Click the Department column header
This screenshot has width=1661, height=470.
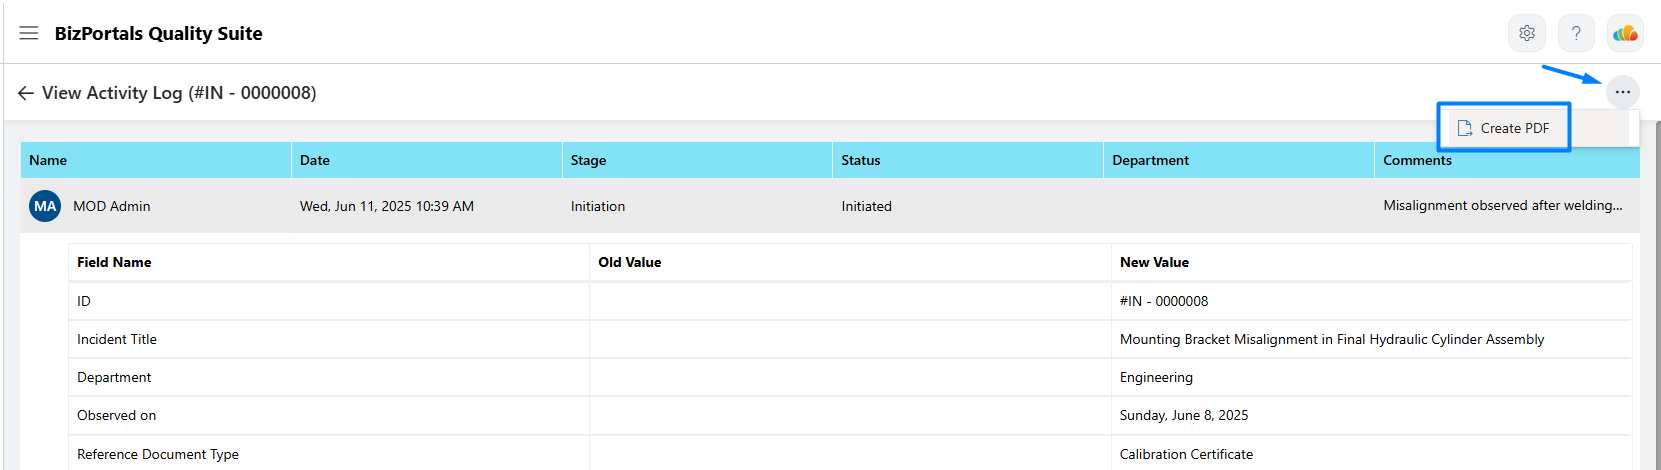pos(1239,160)
